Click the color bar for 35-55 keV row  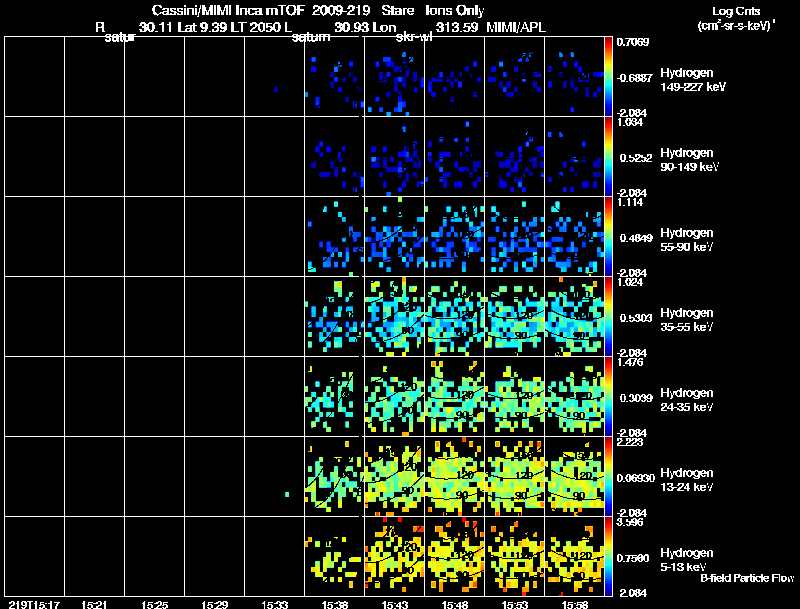click(x=608, y=316)
